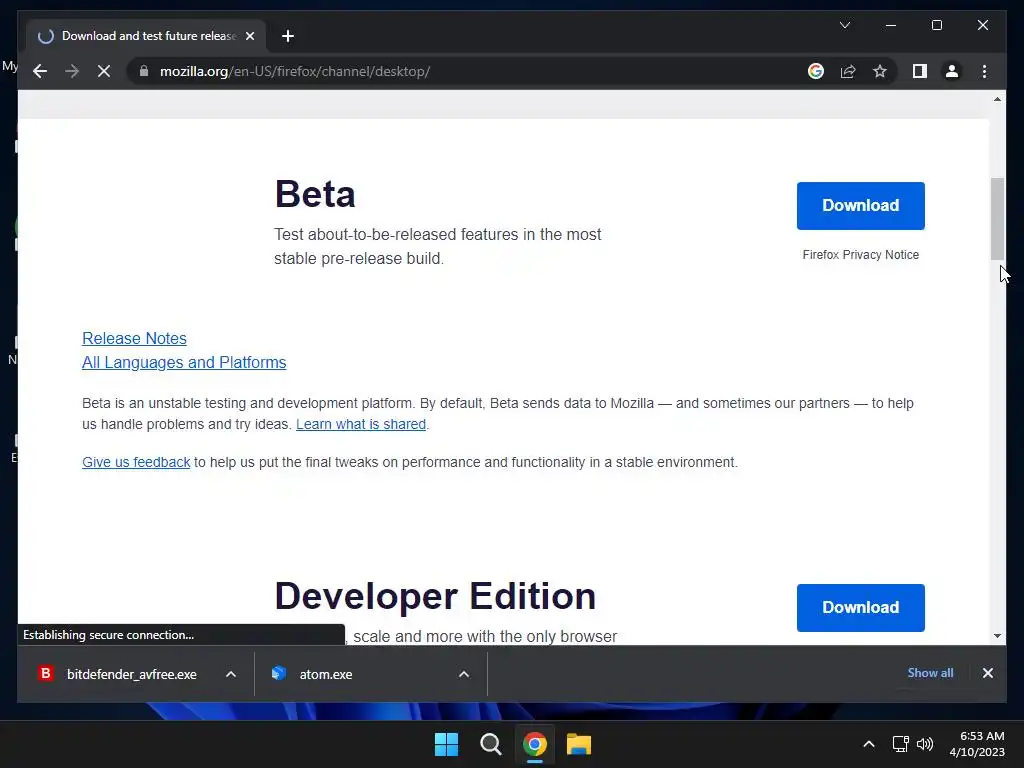Open the Chrome profile avatar
Viewport: 1024px width, 768px height.
click(952, 71)
